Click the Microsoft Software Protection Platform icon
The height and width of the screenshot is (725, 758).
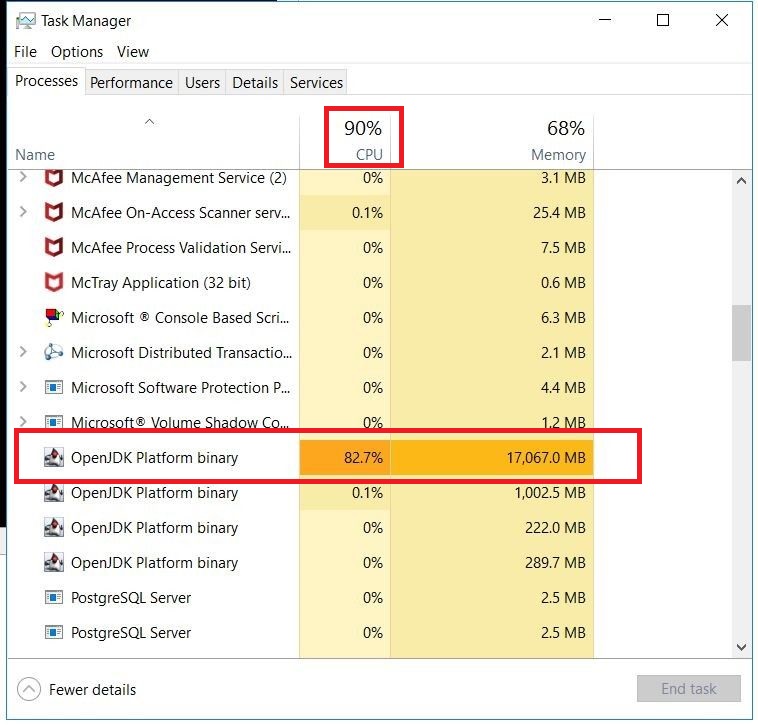(54, 388)
